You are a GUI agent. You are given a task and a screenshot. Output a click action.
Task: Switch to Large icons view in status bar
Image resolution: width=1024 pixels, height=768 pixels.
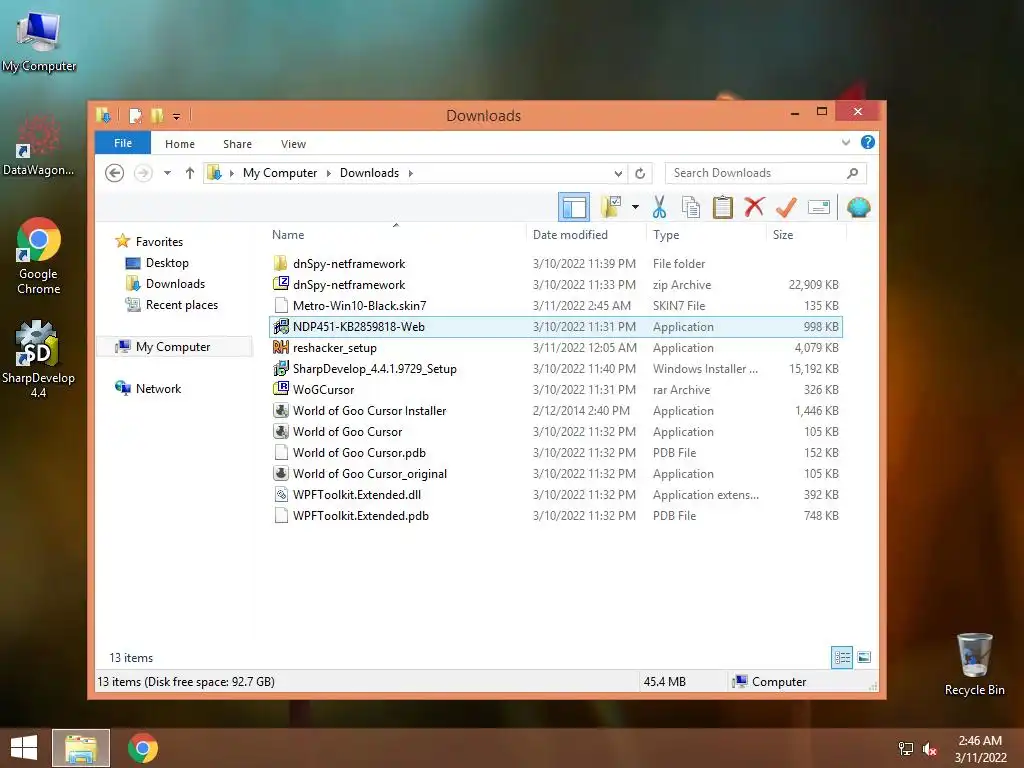[864, 657]
